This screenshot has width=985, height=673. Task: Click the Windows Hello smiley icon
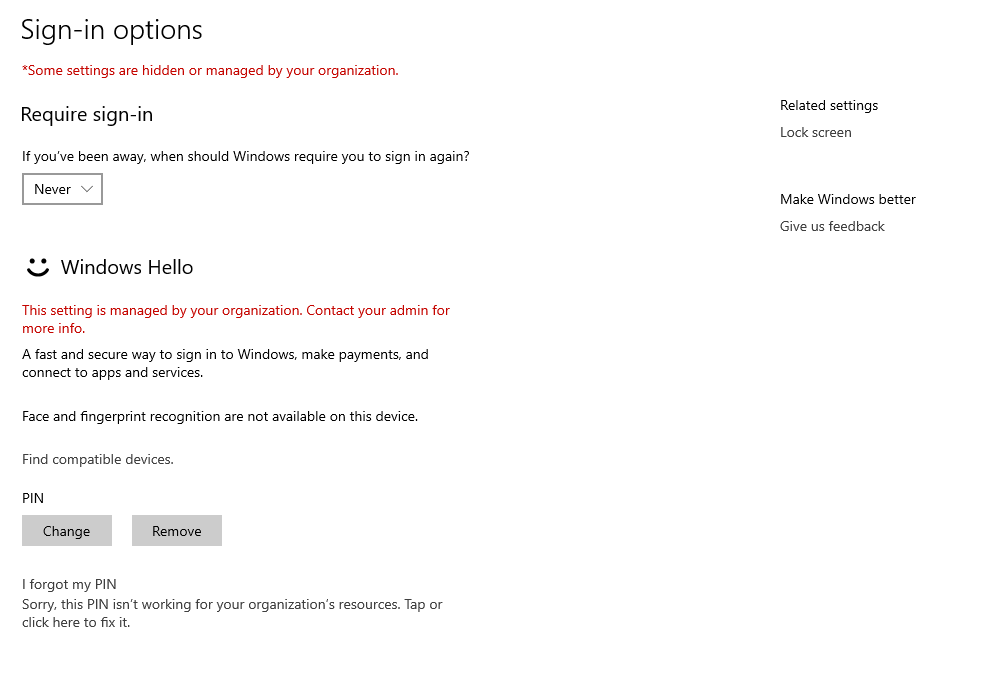click(38, 267)
